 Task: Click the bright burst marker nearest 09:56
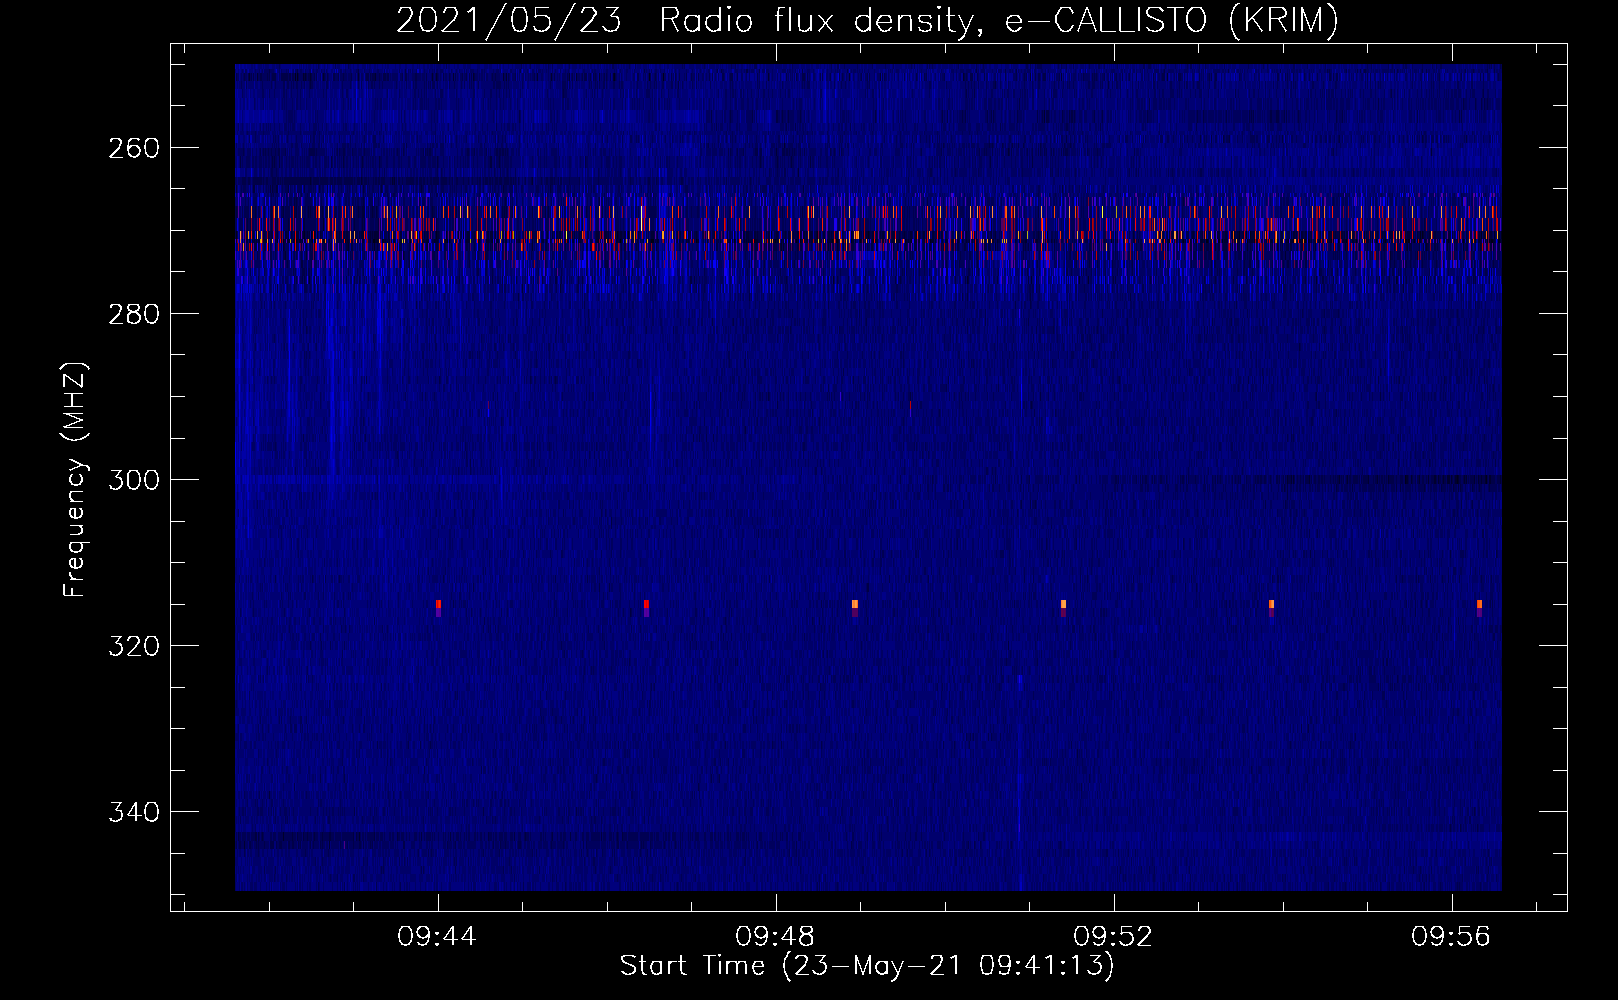[x=1479, y=606]
